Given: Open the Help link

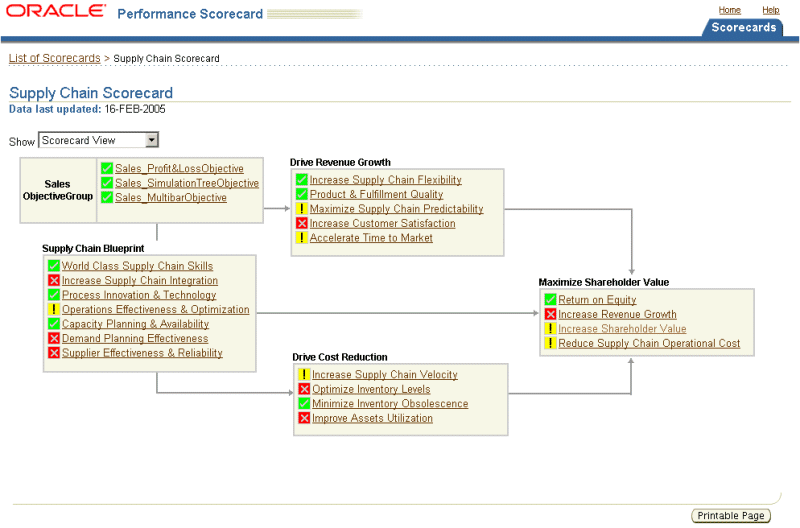Looking at the screenshot, I should tap(770, 10).
